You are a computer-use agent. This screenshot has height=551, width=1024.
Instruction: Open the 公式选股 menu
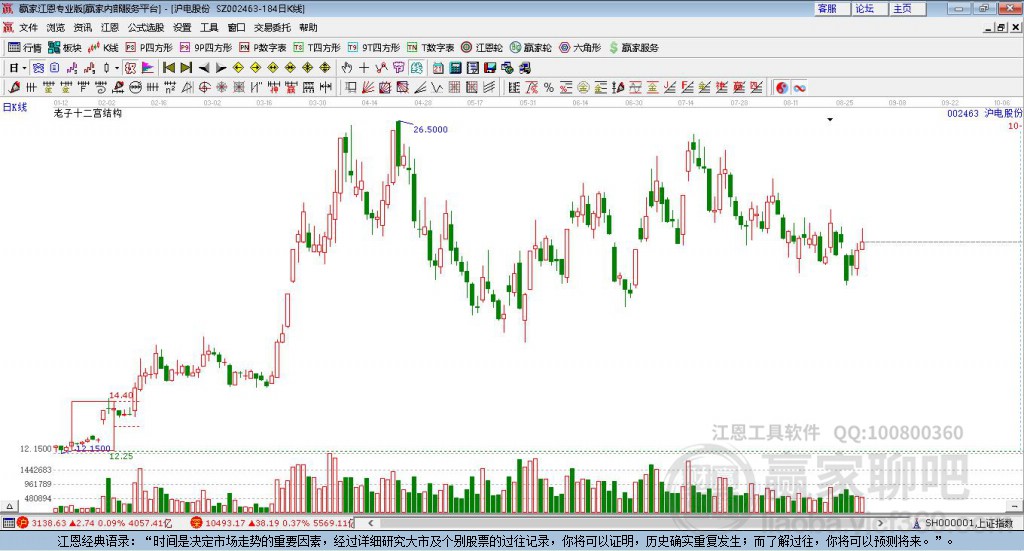(x=146, y=27)
